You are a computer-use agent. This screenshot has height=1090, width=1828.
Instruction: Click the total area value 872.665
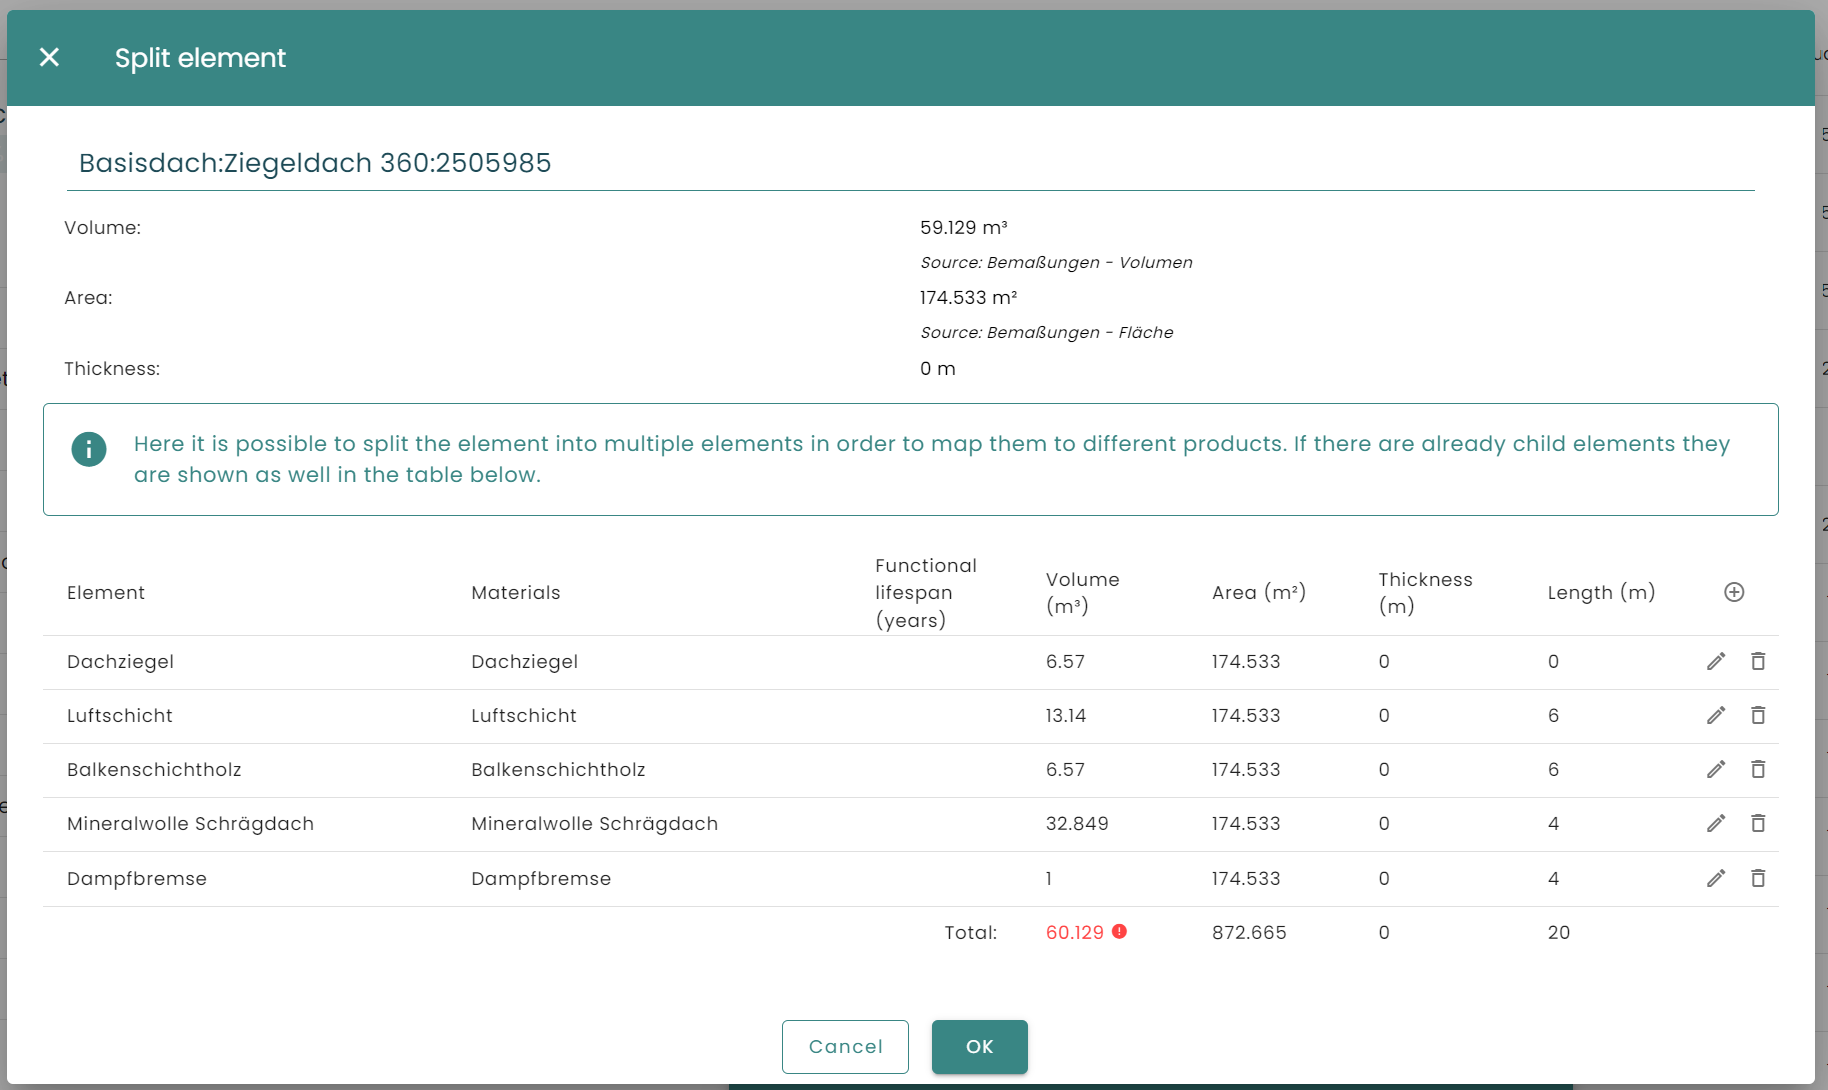click(1249, 933)
